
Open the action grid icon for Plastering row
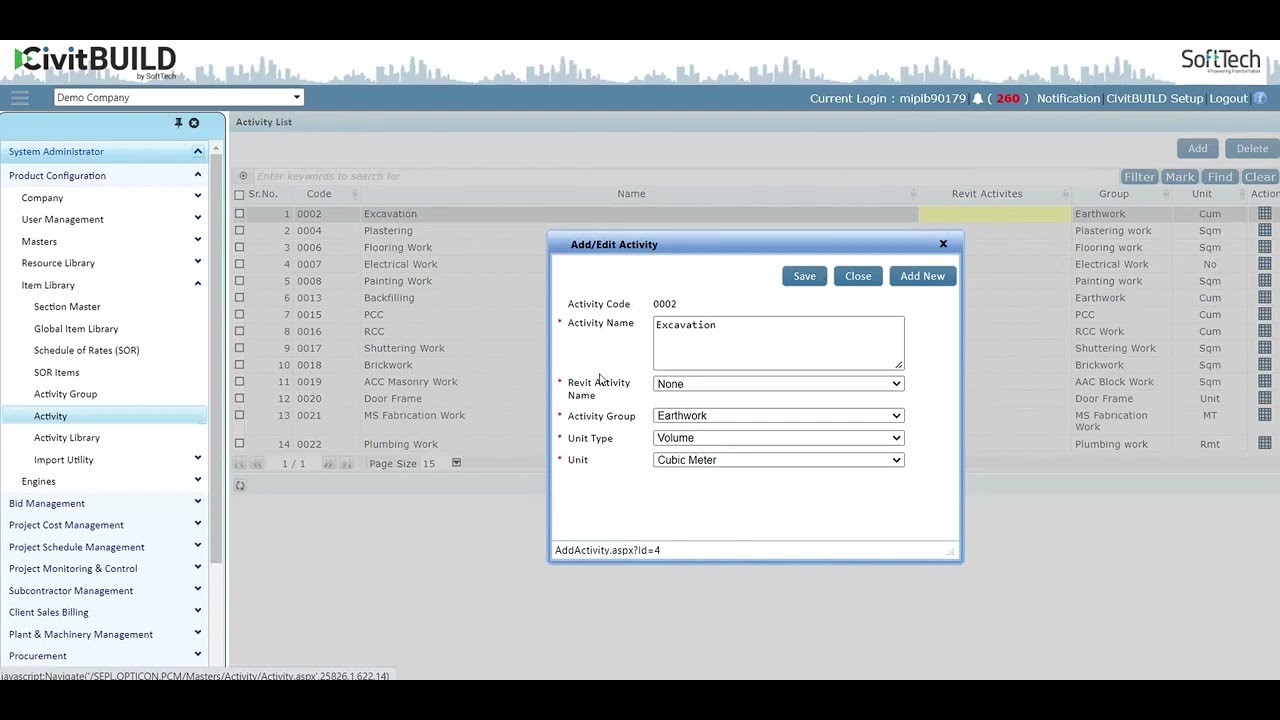coord(1265,231)
